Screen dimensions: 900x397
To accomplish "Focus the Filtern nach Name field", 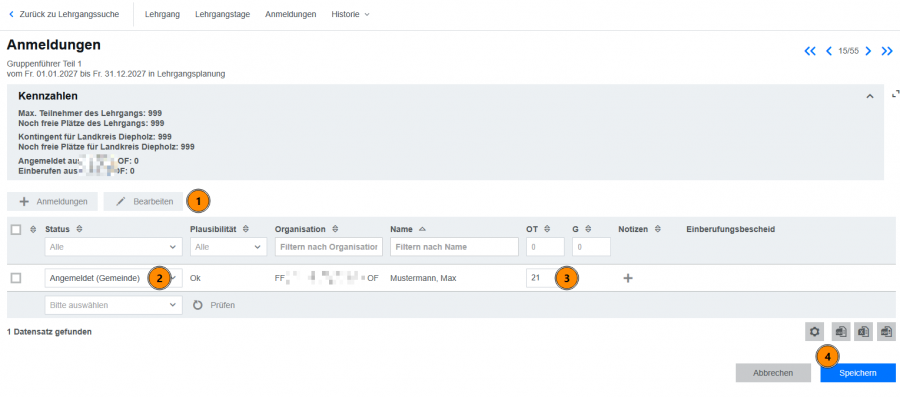I will [454, 247].
